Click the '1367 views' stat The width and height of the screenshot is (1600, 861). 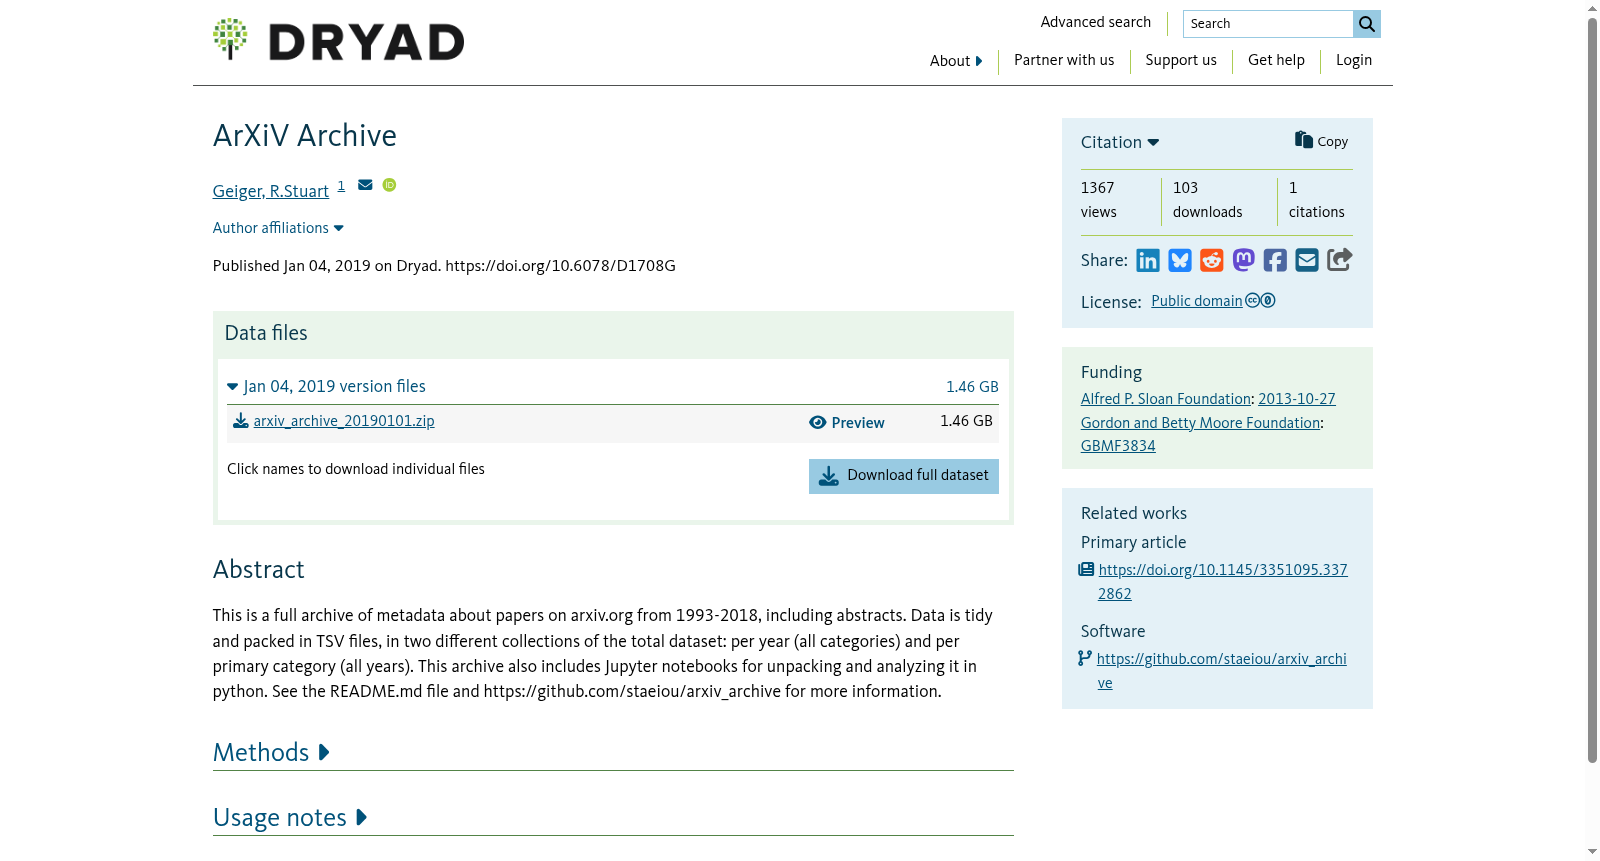1099,200
